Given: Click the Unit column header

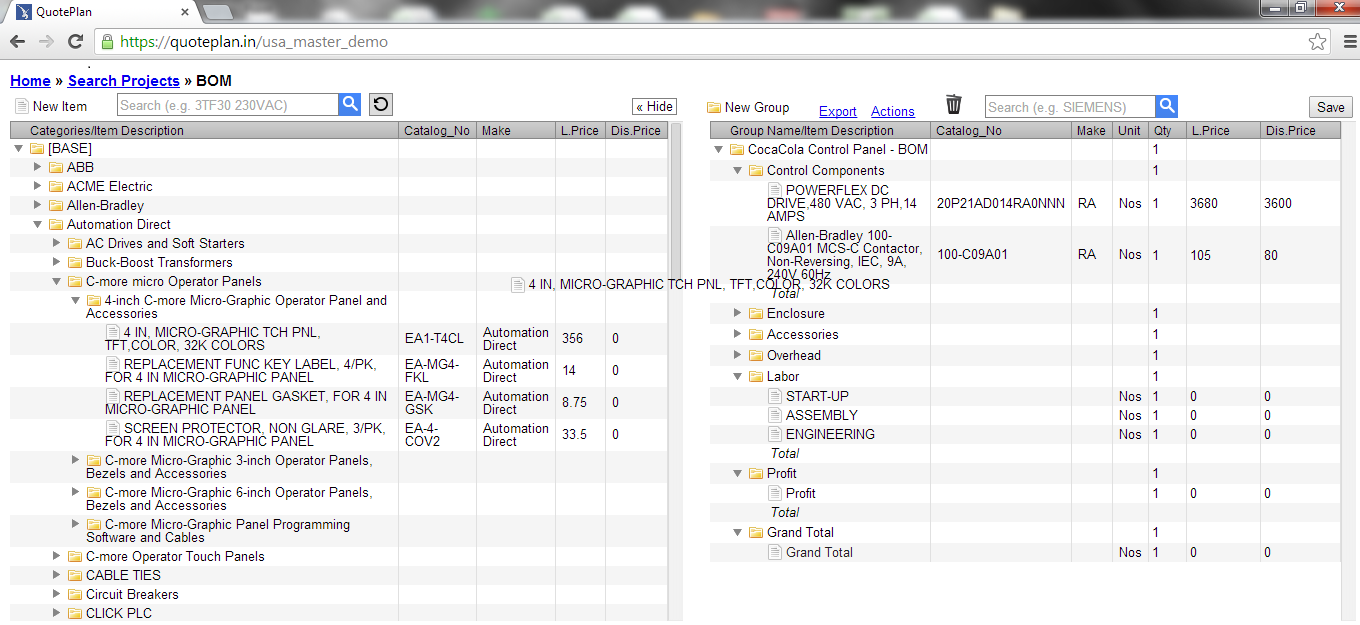Looking at the screenshot, I should coord(1130,130).
